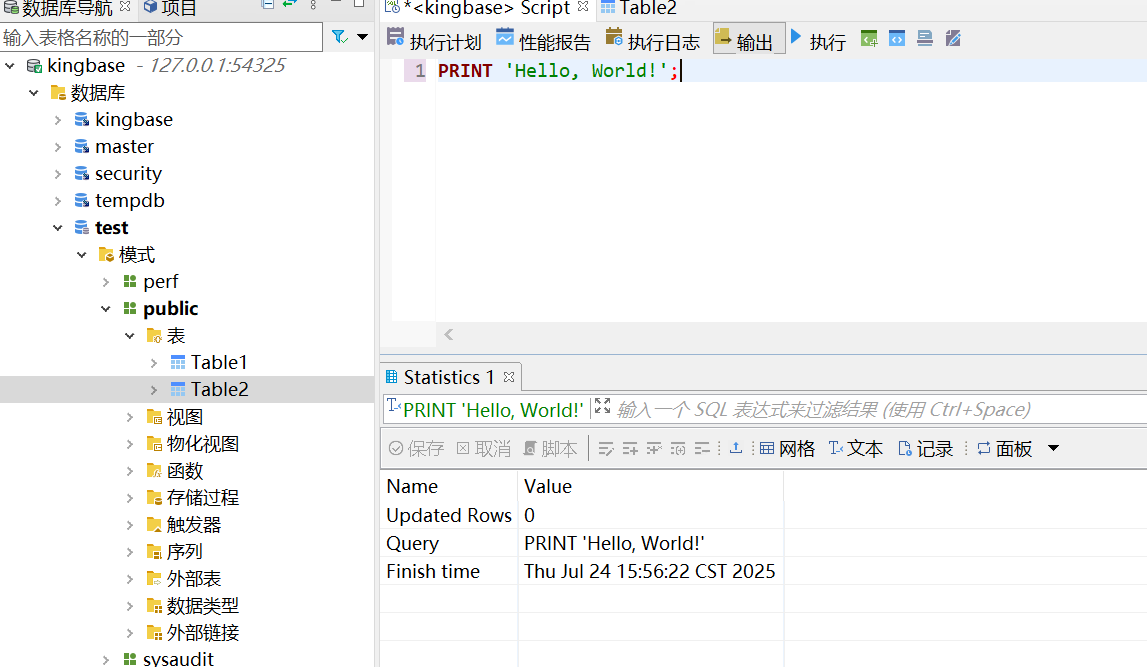This screenshot has width=1147, height=667.
Task: Select the 存储过程 stored procedures folder
Action: pyautogui.click(x=202, y=498)
